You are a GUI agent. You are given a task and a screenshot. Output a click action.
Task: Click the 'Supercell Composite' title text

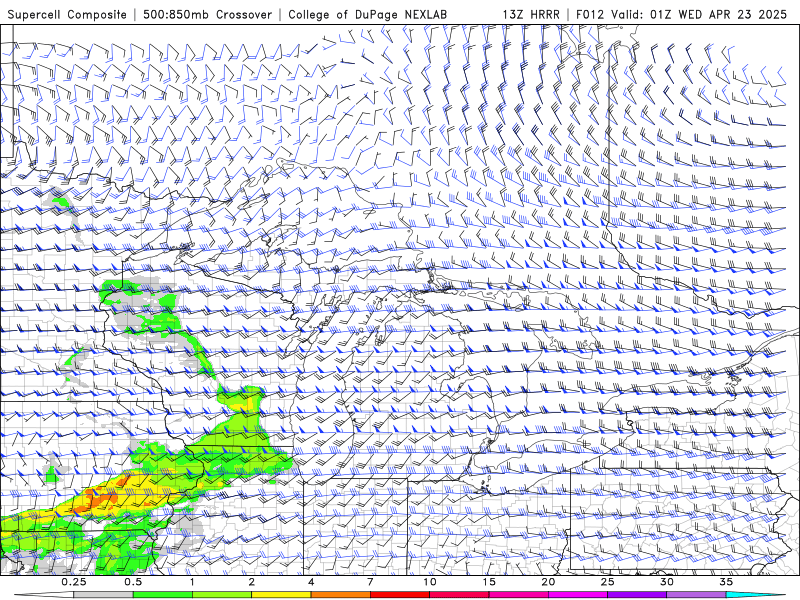point(67,14)
